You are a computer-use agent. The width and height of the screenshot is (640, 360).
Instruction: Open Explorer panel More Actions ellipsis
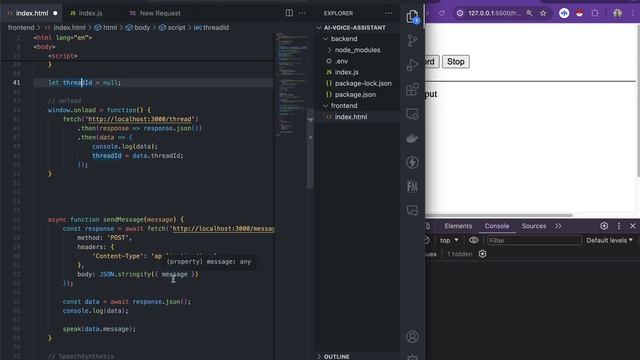click(x=388, y=13)
